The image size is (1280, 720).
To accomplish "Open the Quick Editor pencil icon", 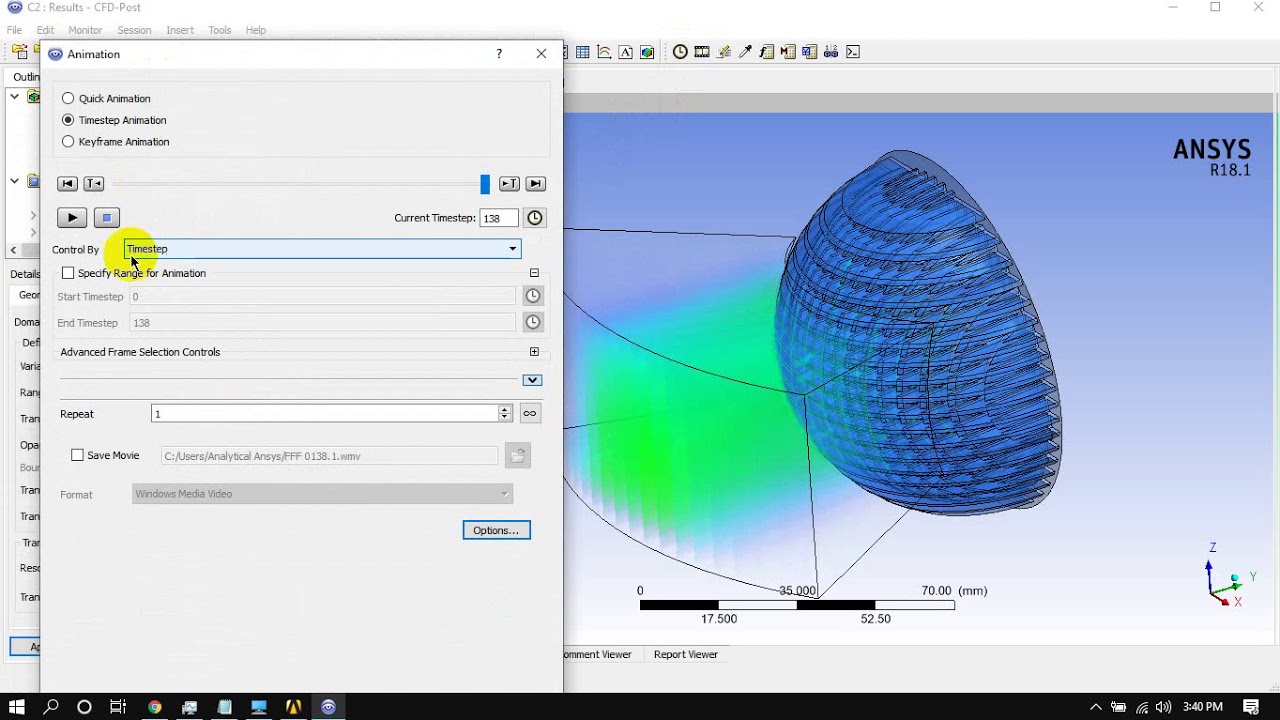I will (x=723, y=52).
